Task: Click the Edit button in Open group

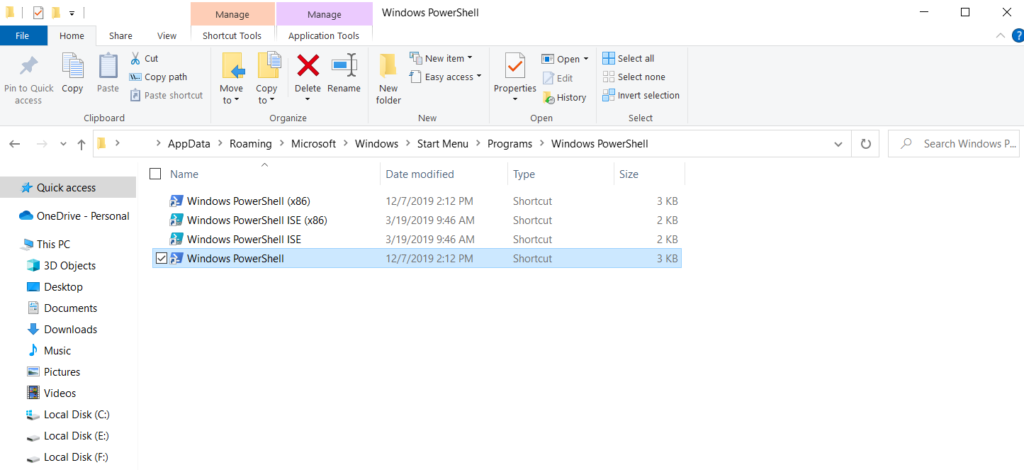Action: click(x=557, y=78)
